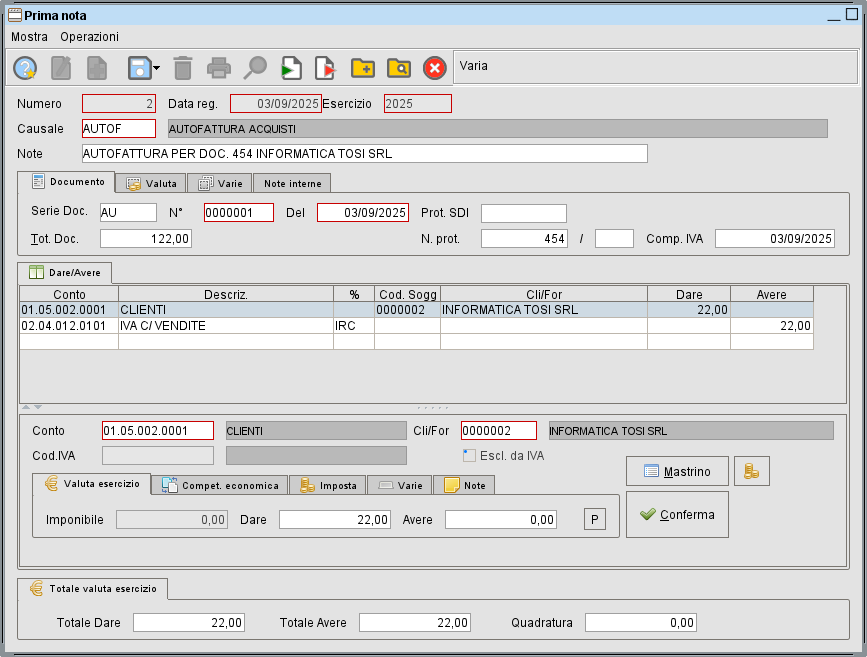Click the Serie Doc. AU field
The image size is (867, 657).
coord(128,212)
